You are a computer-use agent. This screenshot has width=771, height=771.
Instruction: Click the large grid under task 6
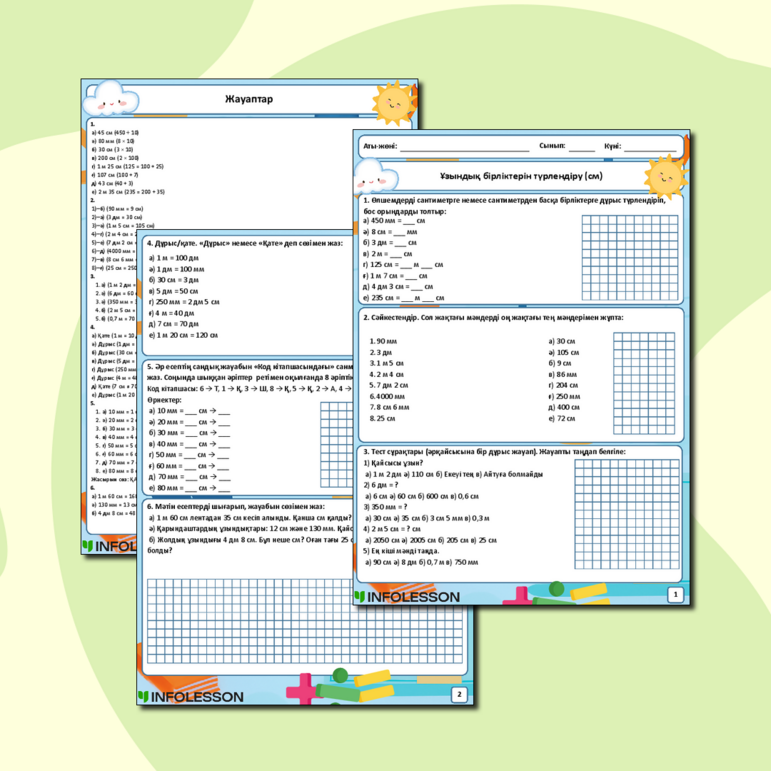307,621
